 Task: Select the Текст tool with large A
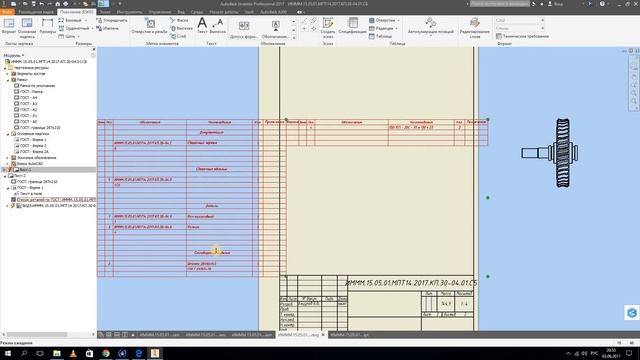tap(202, 26)
